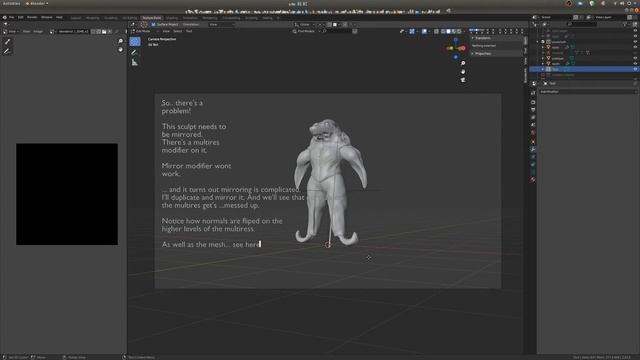Switch to the Shading workspace tab
Viewport: 640px width, 360px height.
(x=172, y=18)
